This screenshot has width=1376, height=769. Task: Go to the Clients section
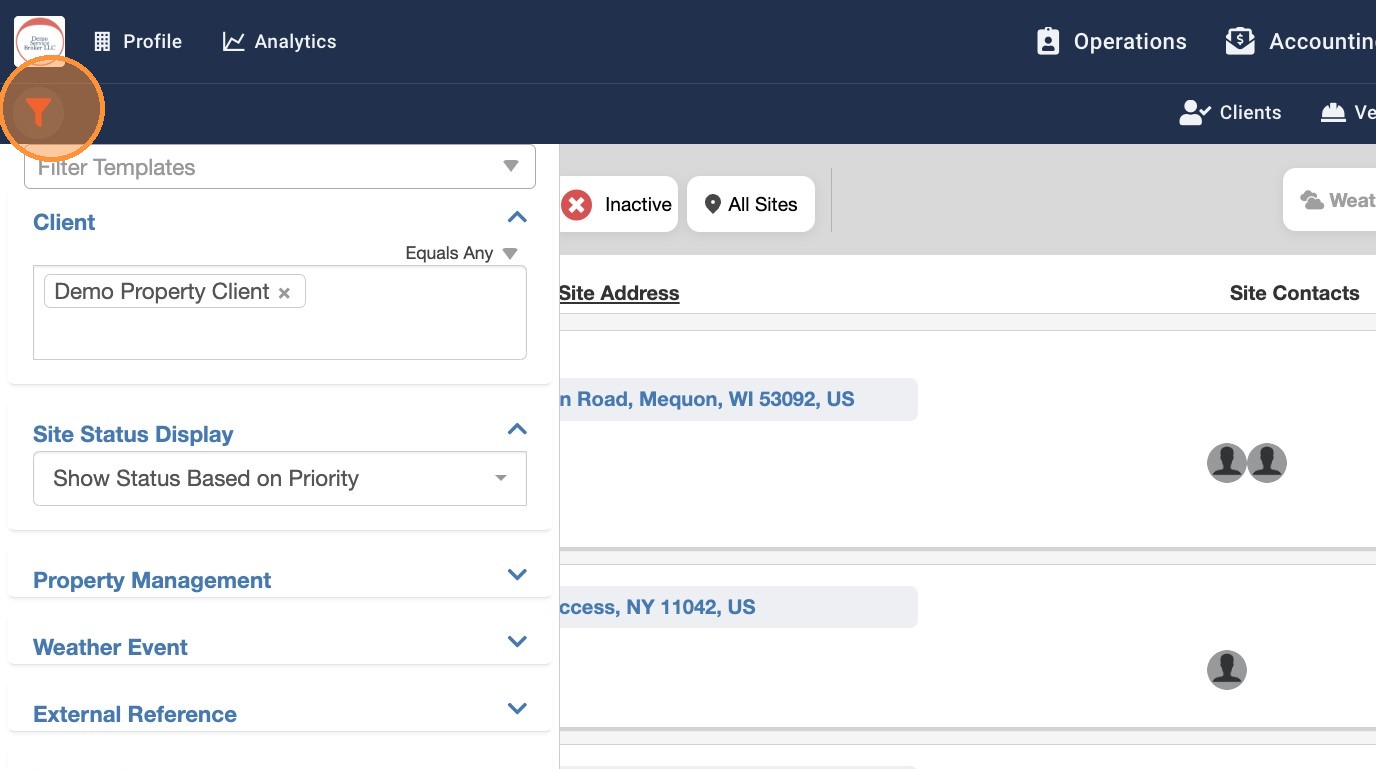pos(1230,112)
